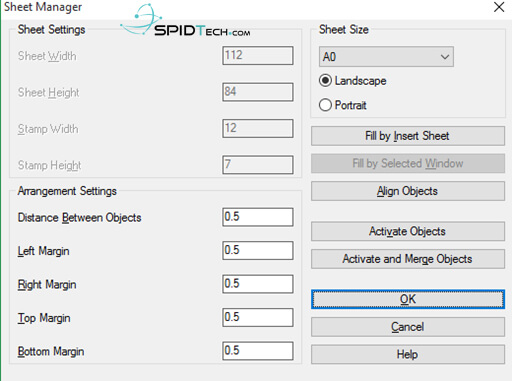Image resolution: width=512 pixels, height=381 pixels.
Task: Click the Bottom Margin input field
Action: 258,351
